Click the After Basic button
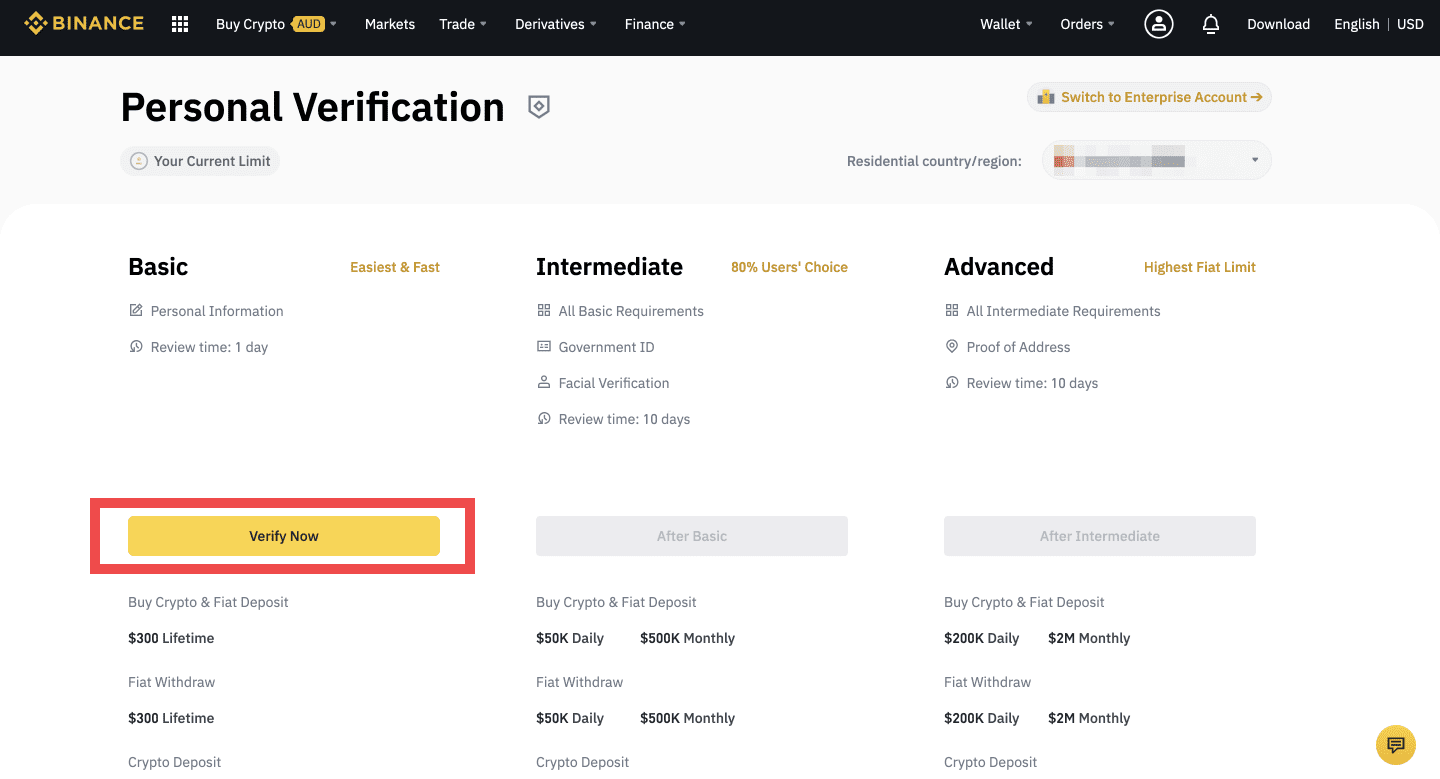Image resolution: width=1440 pixels, height=779 pixels. [x=692, y=536]
